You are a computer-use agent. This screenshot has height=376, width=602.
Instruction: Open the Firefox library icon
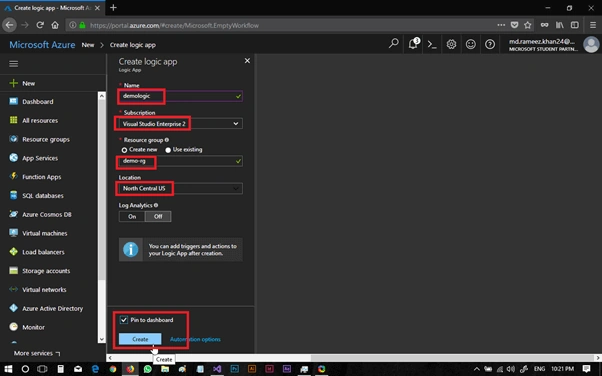(560, 25)
